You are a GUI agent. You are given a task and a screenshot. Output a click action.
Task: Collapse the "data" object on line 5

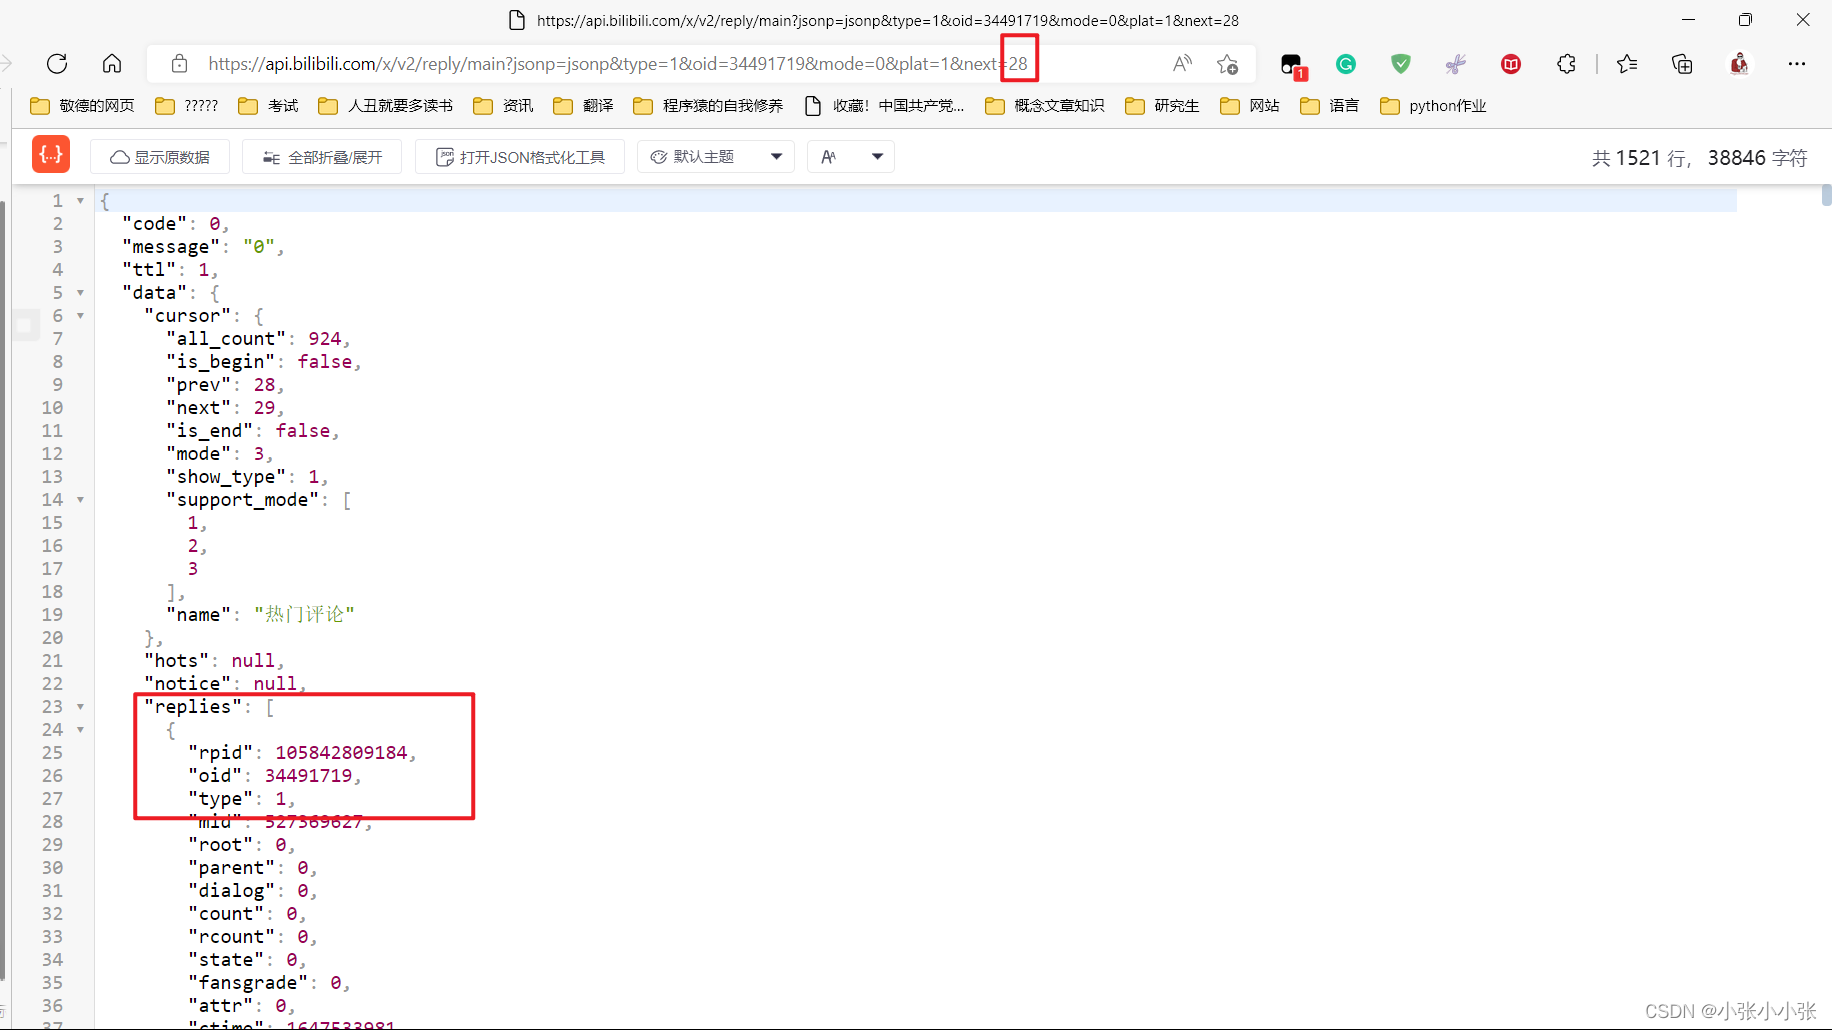tap(80, 293)
